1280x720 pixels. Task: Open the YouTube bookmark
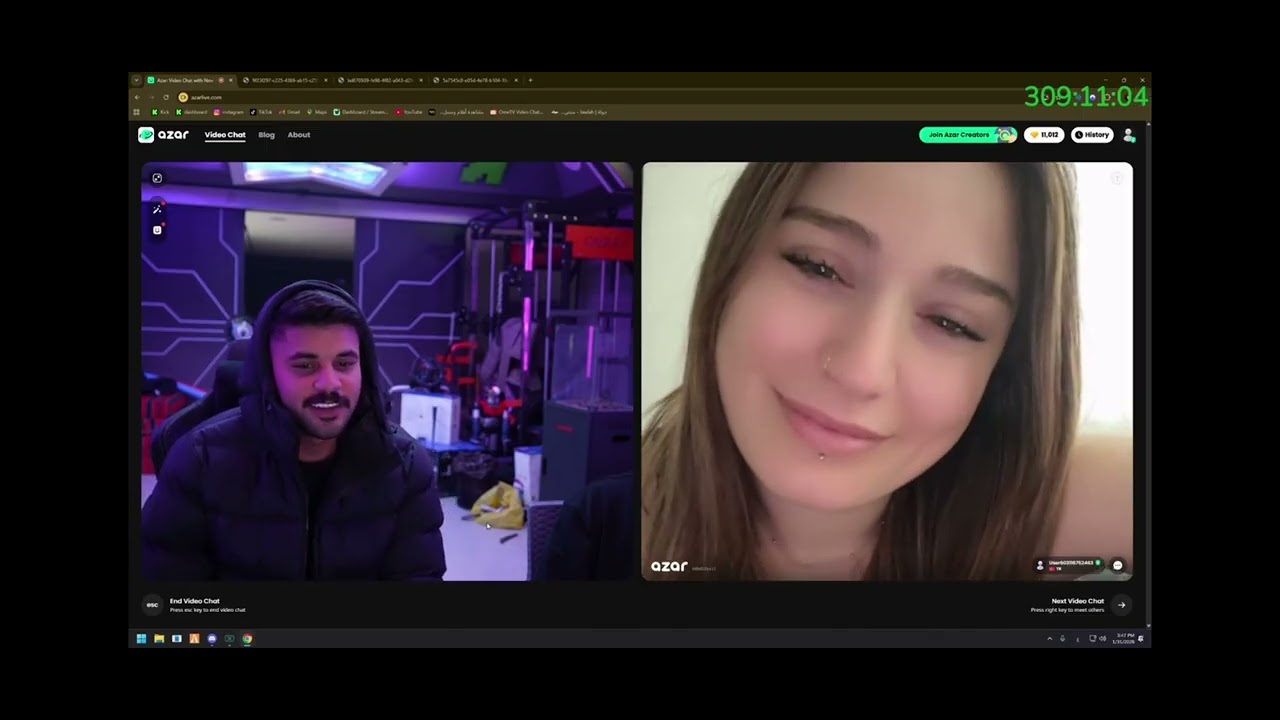(x=409, y=112)
